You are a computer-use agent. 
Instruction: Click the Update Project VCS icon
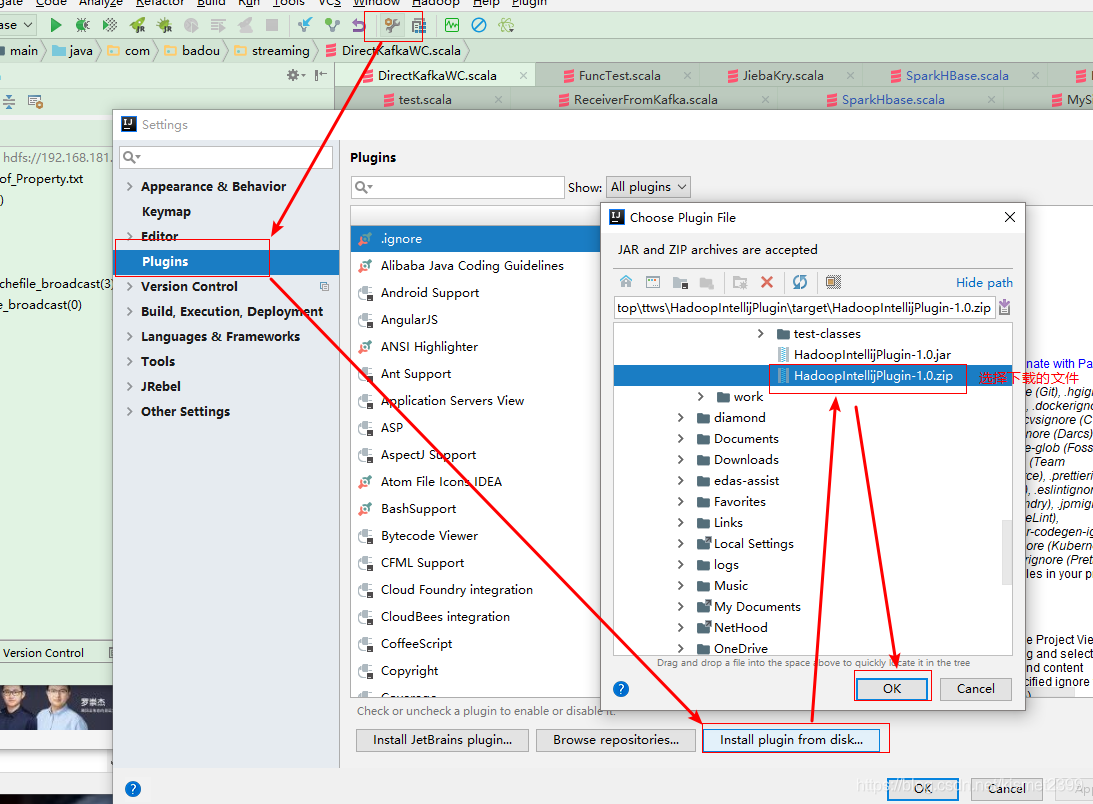tap(305, 26)
